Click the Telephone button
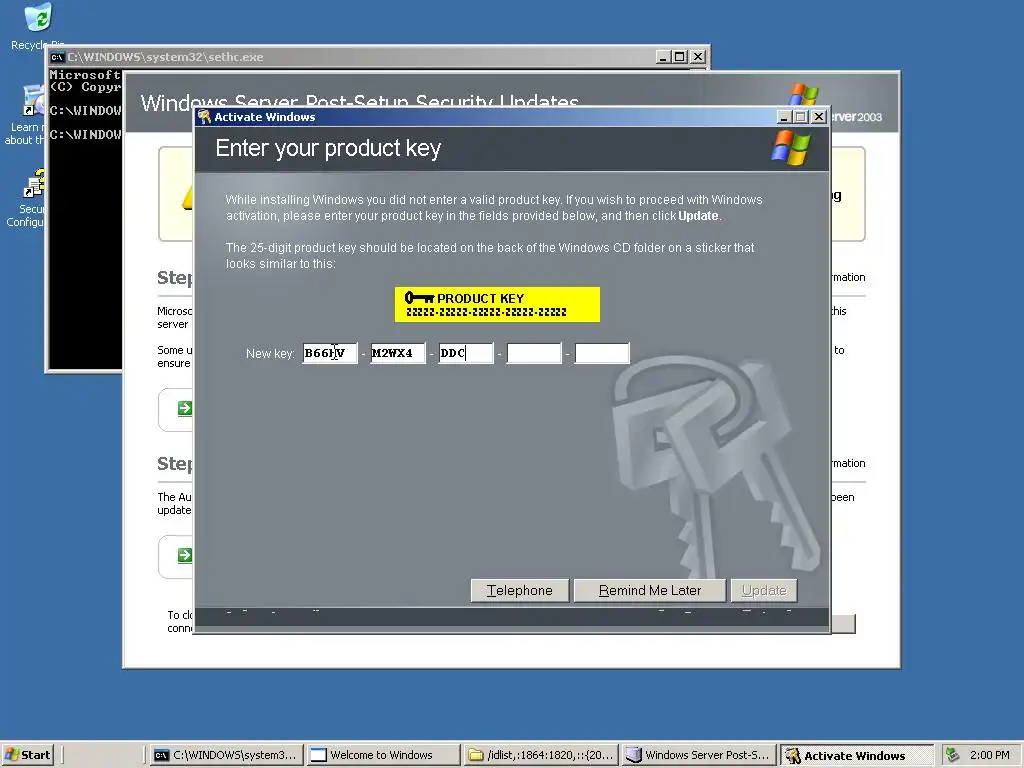Viewport: 1024px width, 768px height. pyautogui.click(x=519, y=590)
